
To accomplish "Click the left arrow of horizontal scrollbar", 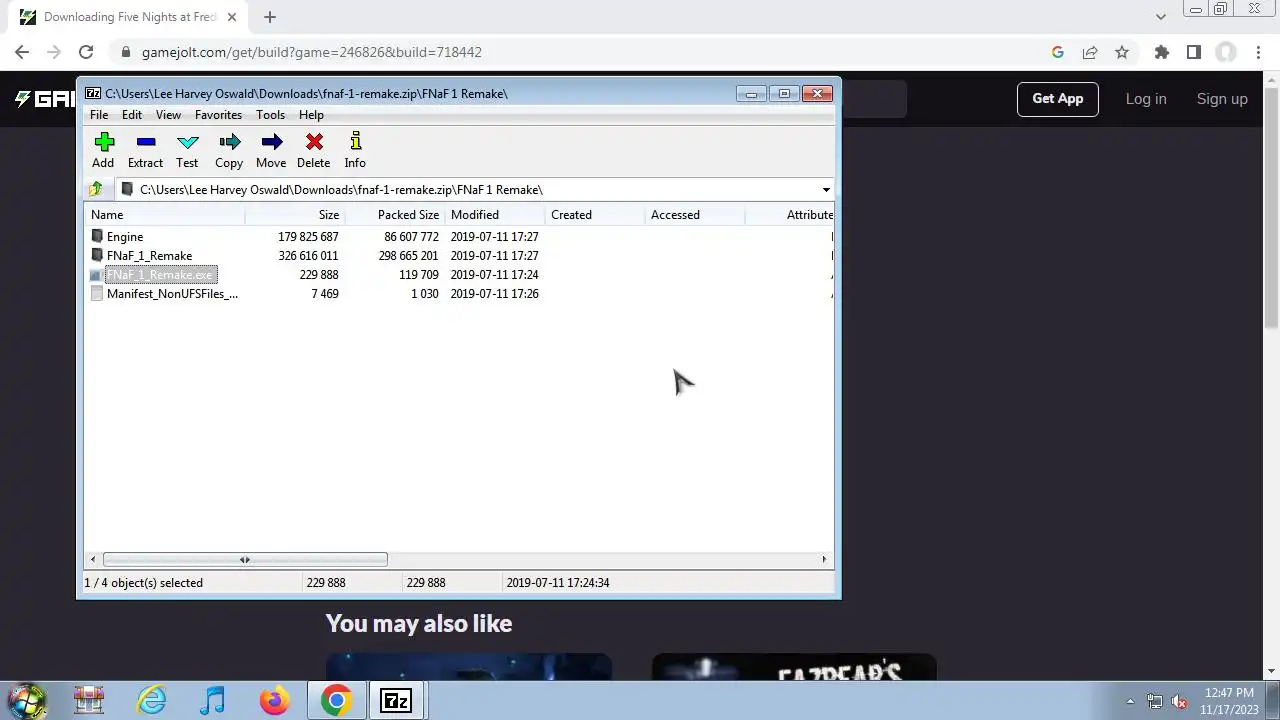I will point(94,560).
